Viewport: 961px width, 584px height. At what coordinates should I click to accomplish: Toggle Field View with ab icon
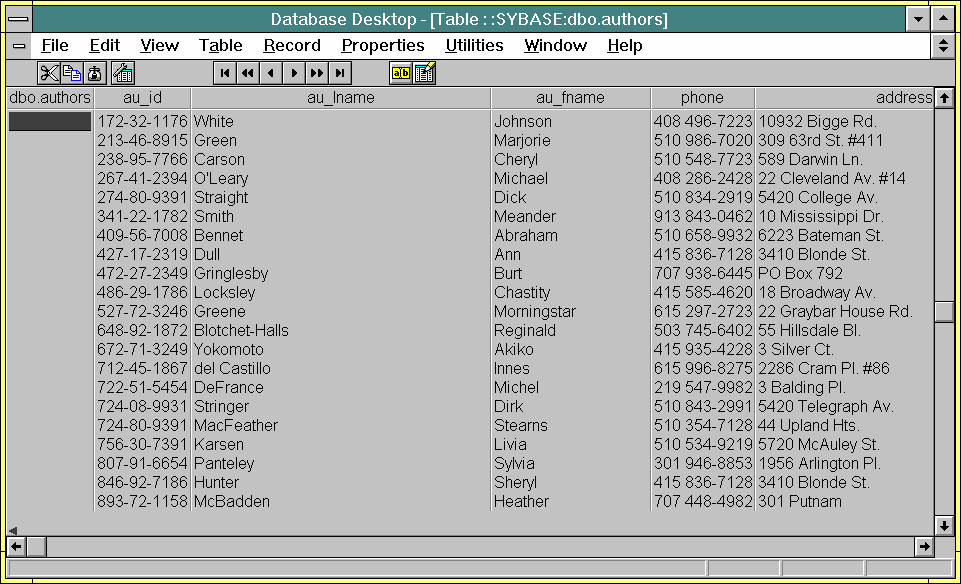[x=400, y=73]
